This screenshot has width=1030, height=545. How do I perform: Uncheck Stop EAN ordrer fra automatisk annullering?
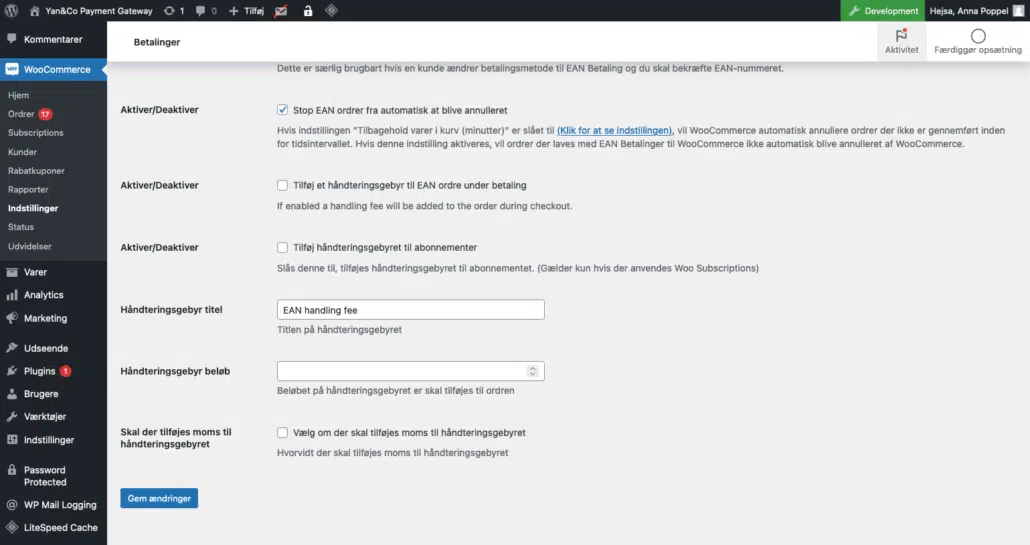click(x=282, y=110)
